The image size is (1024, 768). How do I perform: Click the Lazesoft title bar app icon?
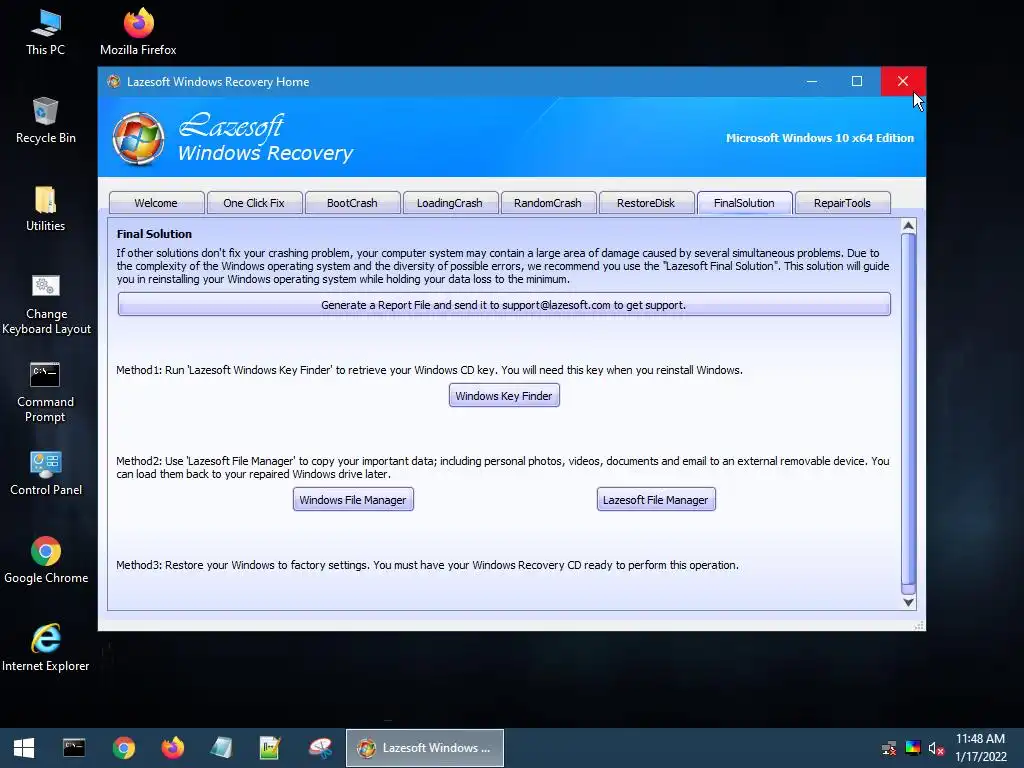coord(114,82)
